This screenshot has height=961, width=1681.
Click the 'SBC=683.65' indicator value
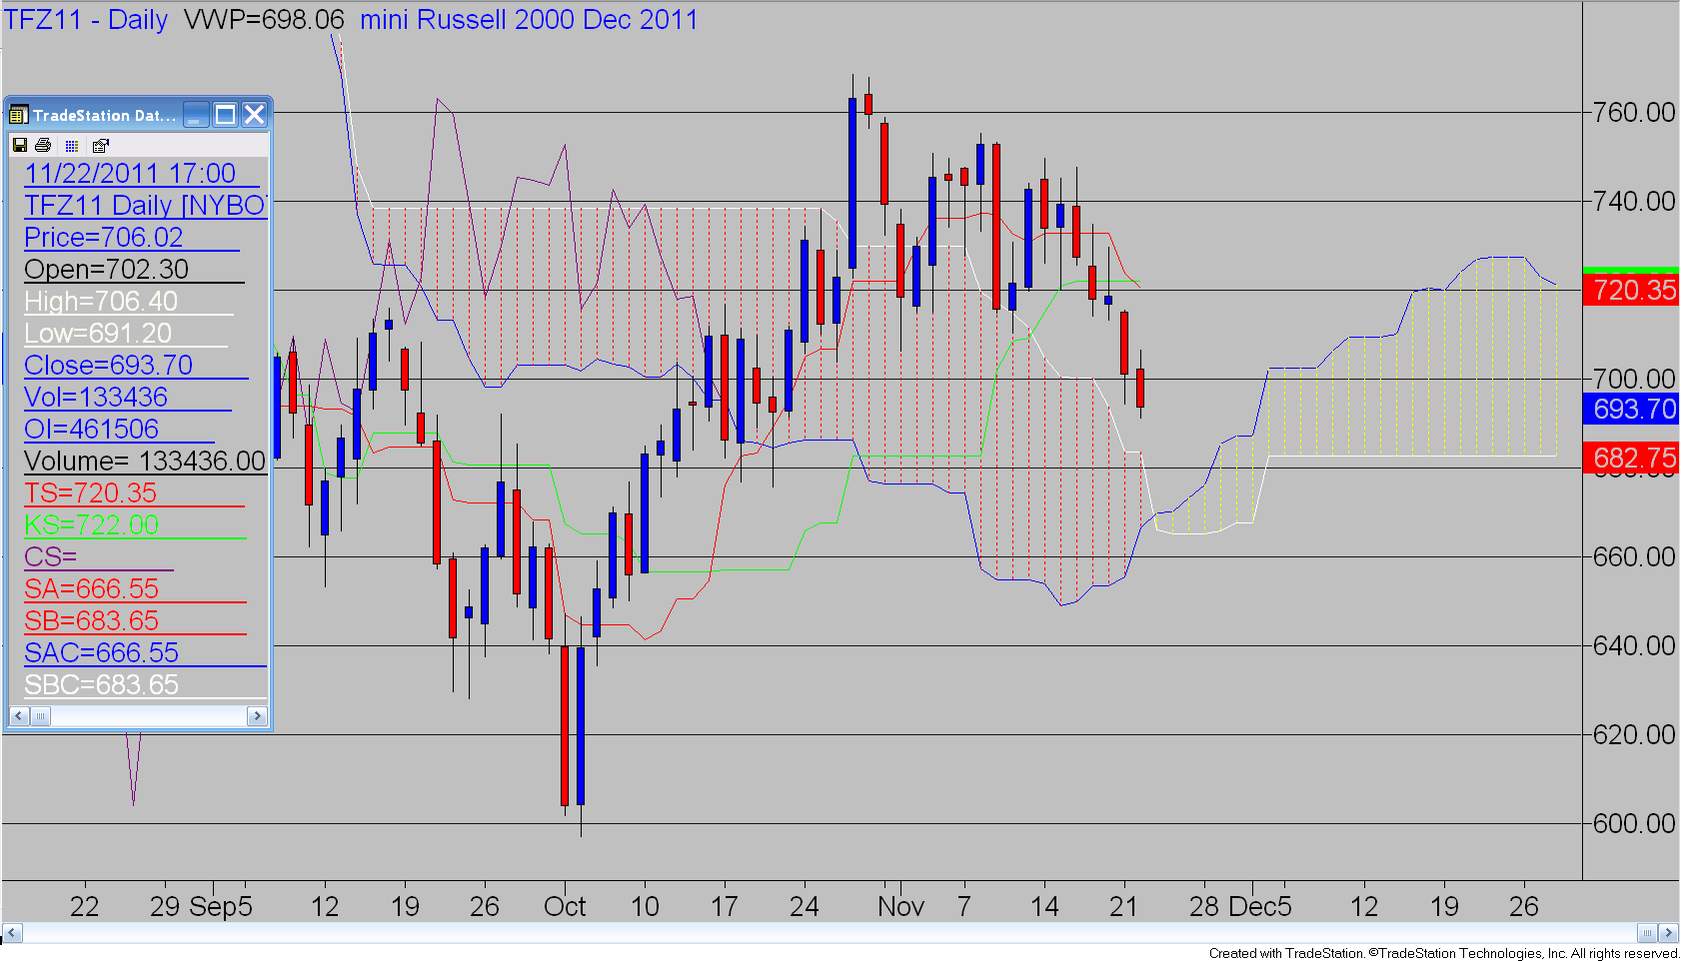pyautogui.click(x=101, y=685)
